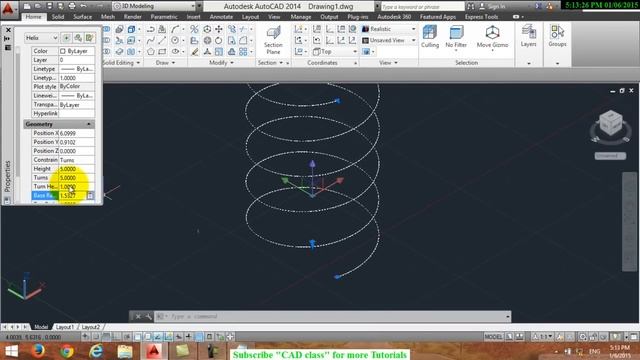This screenshot has width=640, height=360.
Task: Open Firefox from the taskbar
Action: (39, 351)
